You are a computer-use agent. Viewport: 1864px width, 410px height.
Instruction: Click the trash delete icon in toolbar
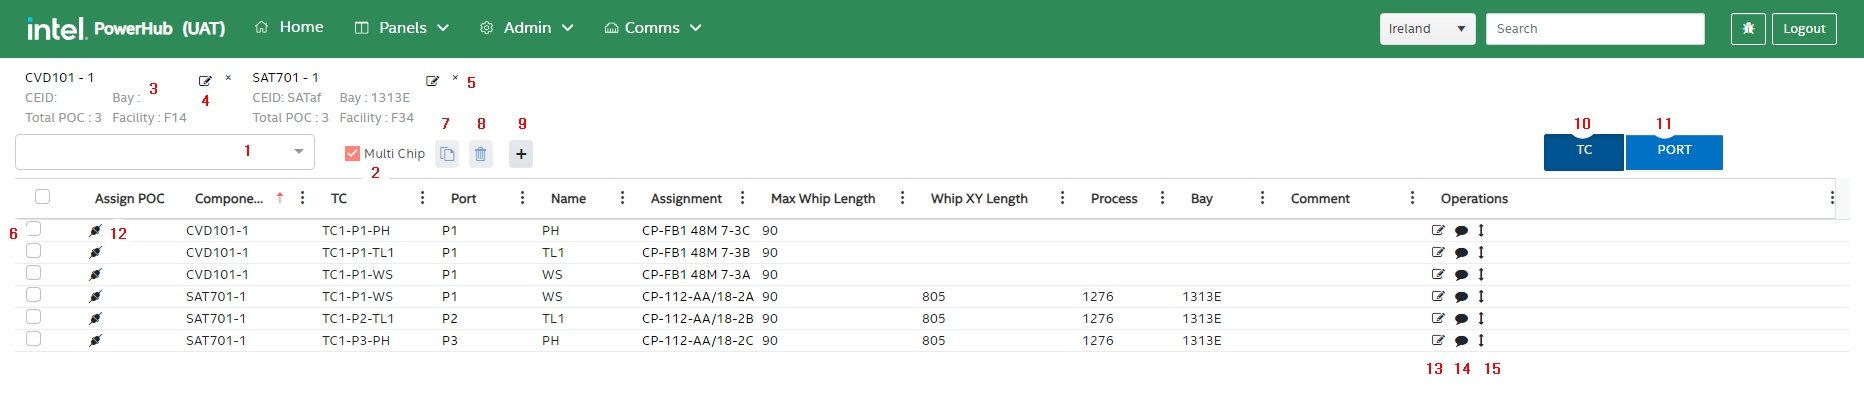481,154
